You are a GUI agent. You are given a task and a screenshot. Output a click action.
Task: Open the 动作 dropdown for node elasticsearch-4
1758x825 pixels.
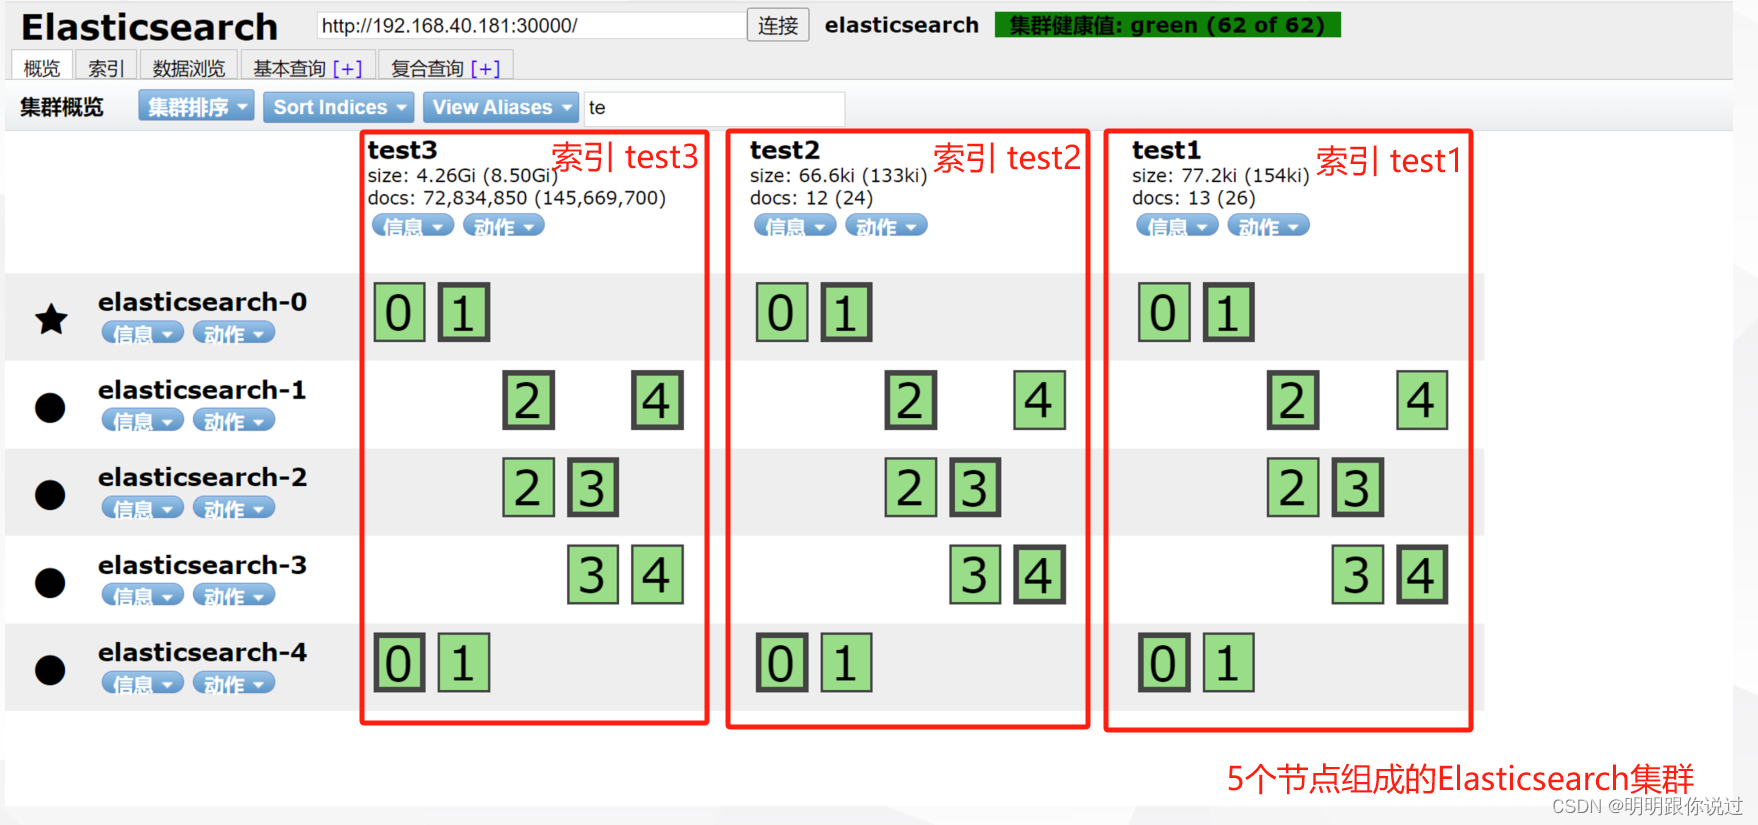(234, 684)
